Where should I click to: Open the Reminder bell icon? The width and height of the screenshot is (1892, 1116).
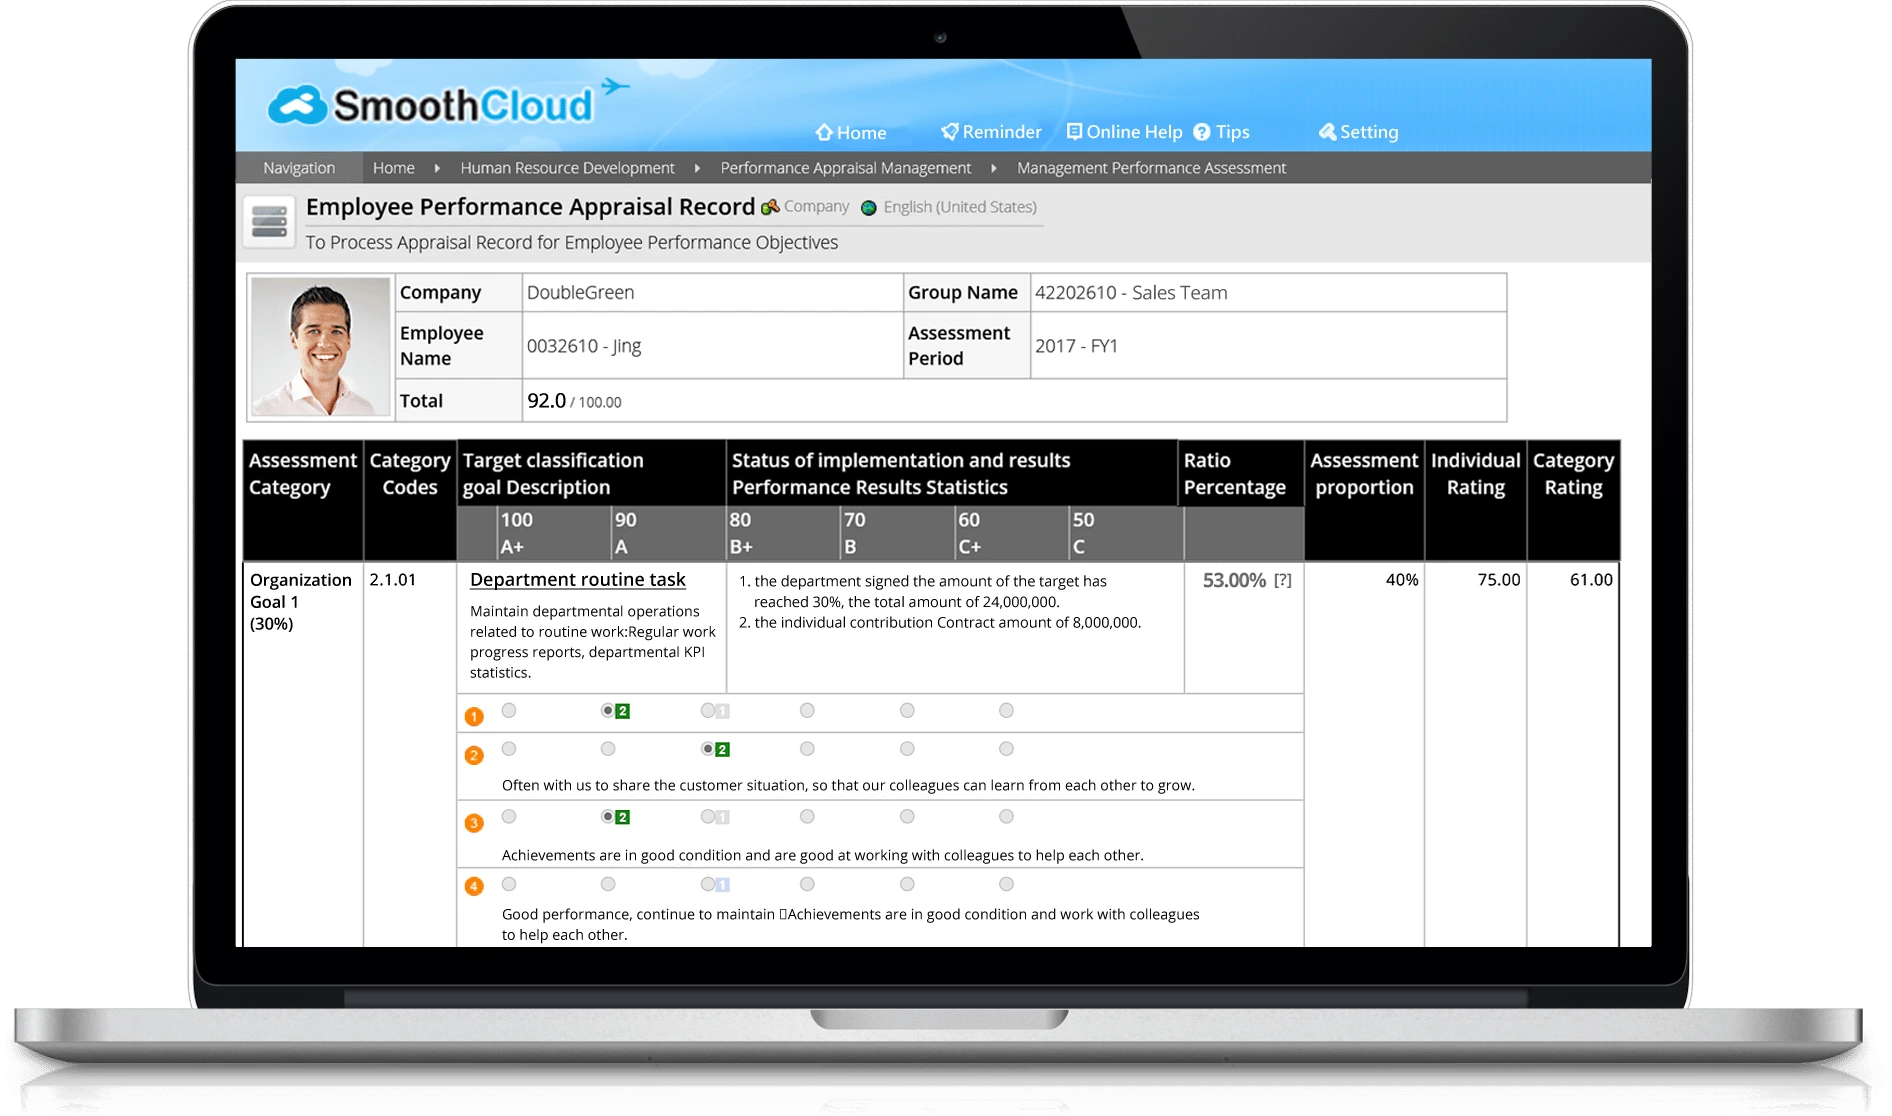coord(948,131)
